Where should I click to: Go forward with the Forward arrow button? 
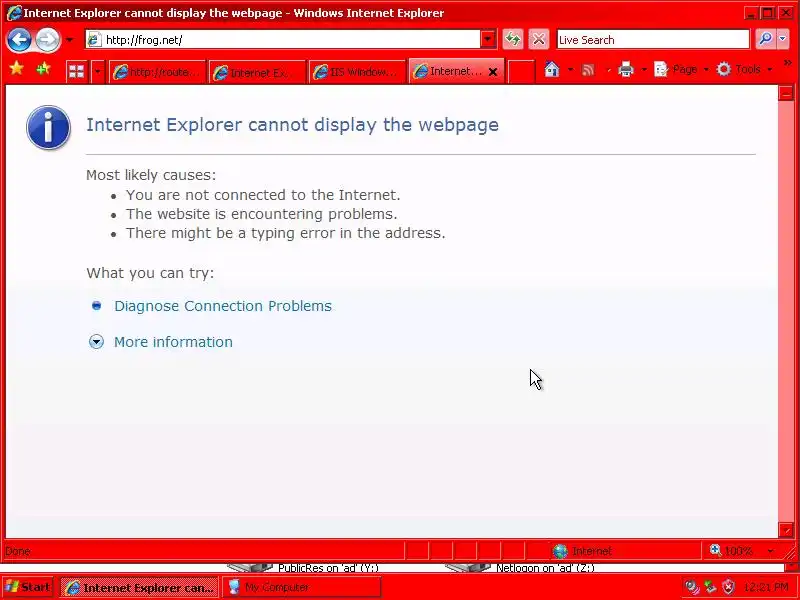click(x=47, y=39)
